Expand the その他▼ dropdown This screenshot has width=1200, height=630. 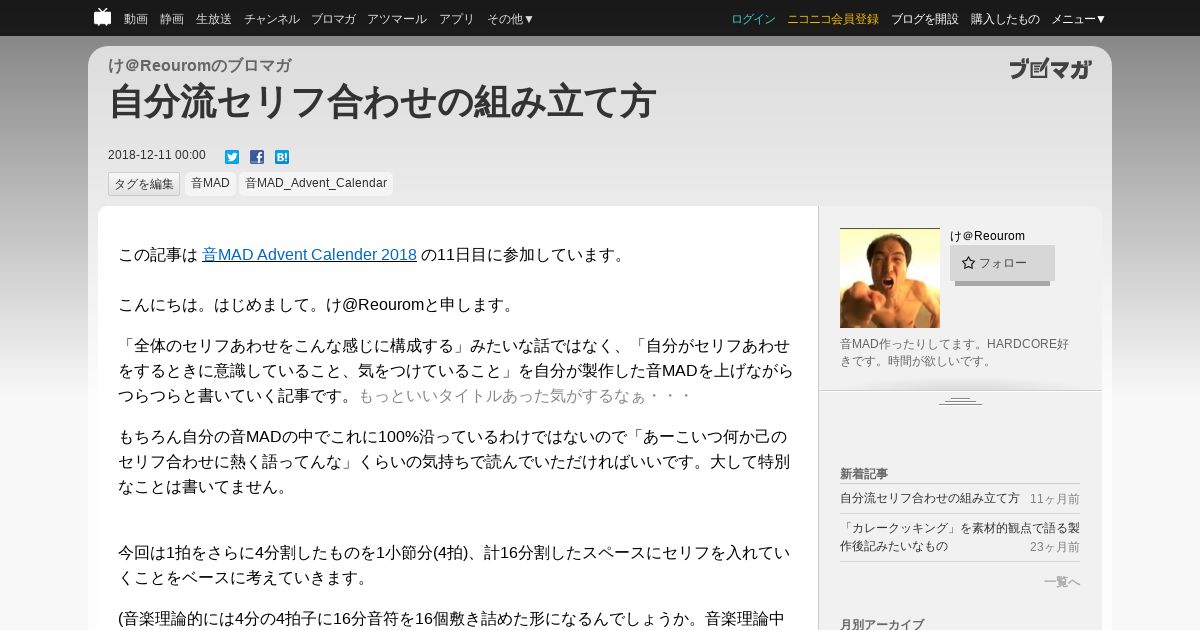[511, 19]
